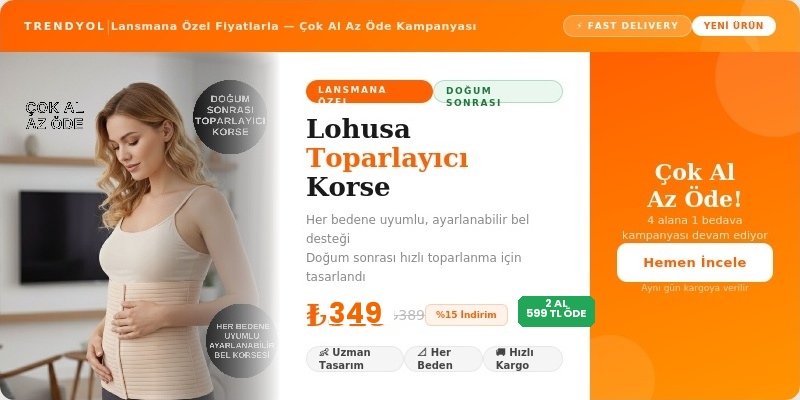Click the green 2 AL 599 TL ÖDE badge
This screenshot has height=400, width=800.
[x=556, y=311]
